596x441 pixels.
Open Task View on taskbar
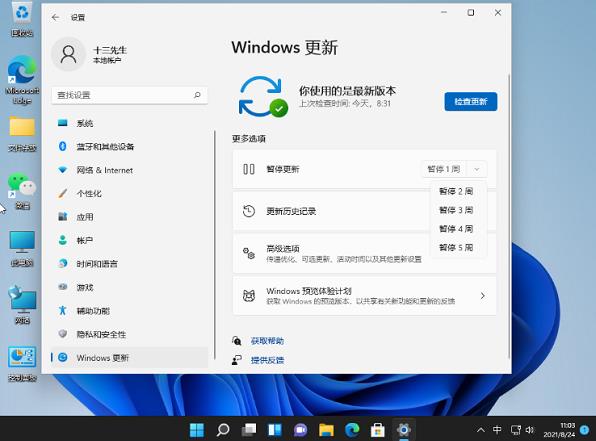(x=249, y=430)
